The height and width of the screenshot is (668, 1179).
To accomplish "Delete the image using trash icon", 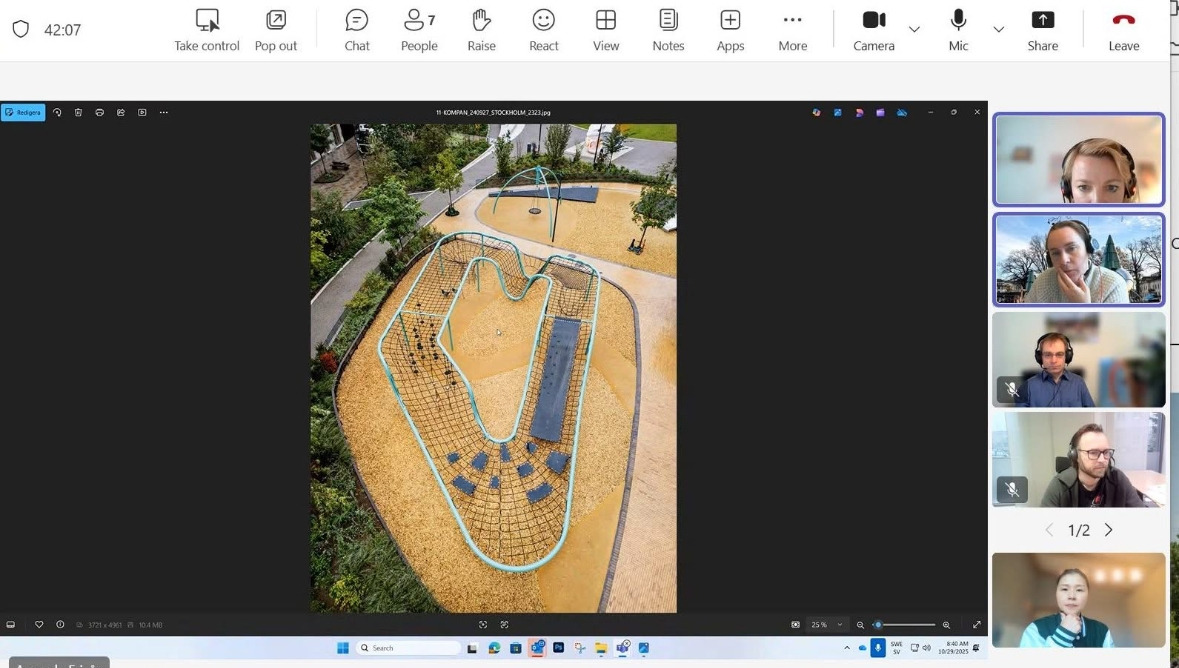I will click(78, 112).
